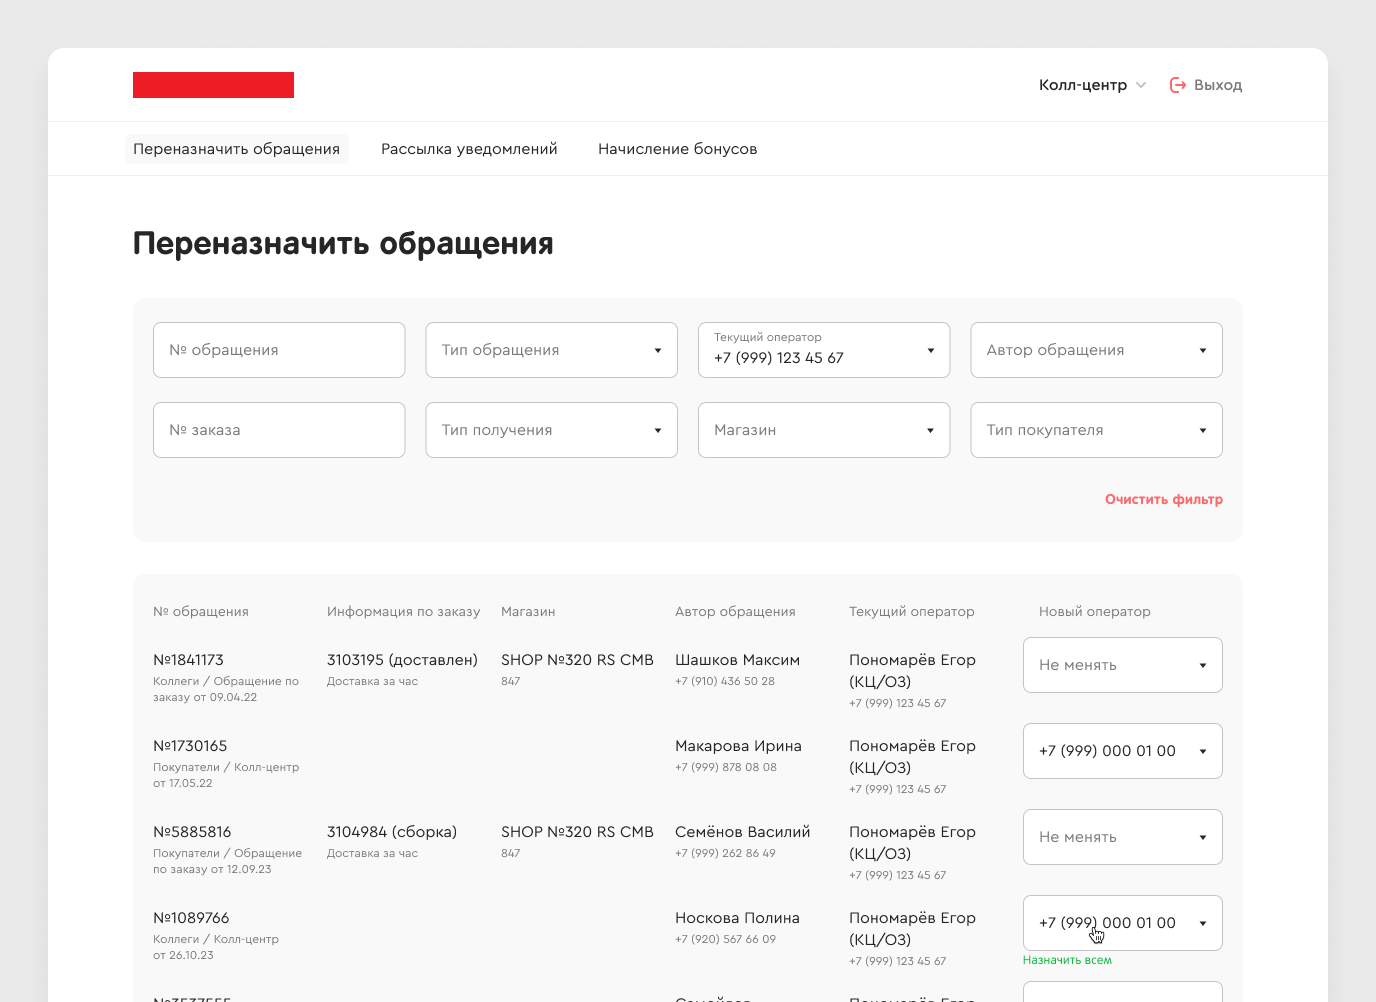Viewport: 1376px width, 1002px height.
Task: Click the Очистить фильтр link
Action: (x=1163, y=499)
